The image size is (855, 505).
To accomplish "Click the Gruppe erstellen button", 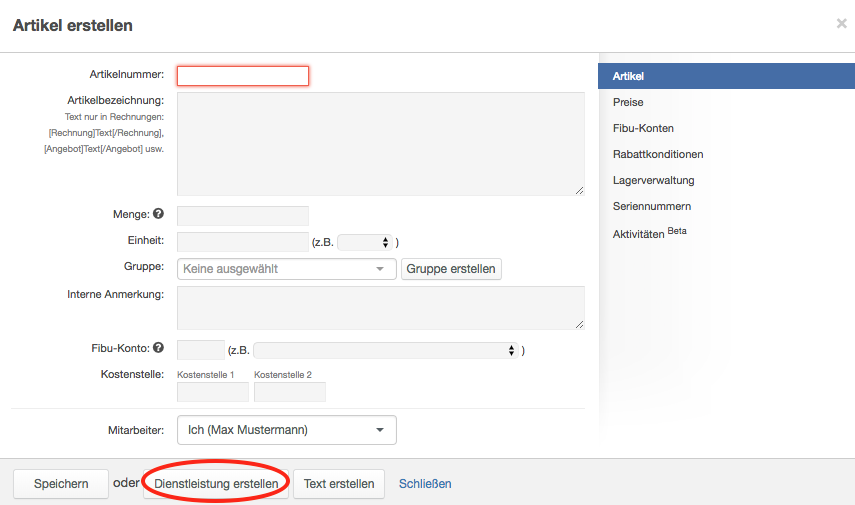I will [451, 269].
